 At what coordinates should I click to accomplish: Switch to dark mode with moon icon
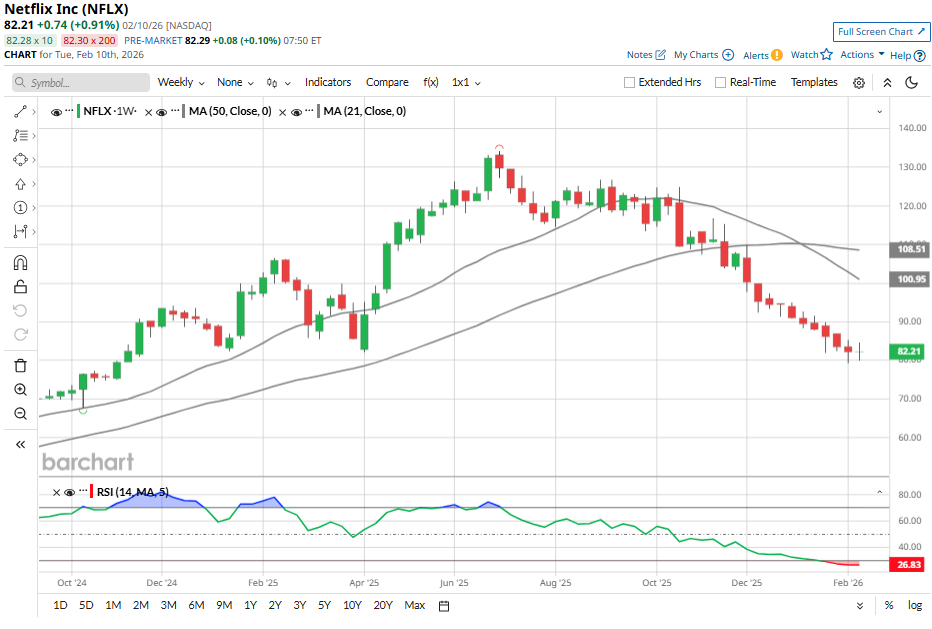coord(911,83)
